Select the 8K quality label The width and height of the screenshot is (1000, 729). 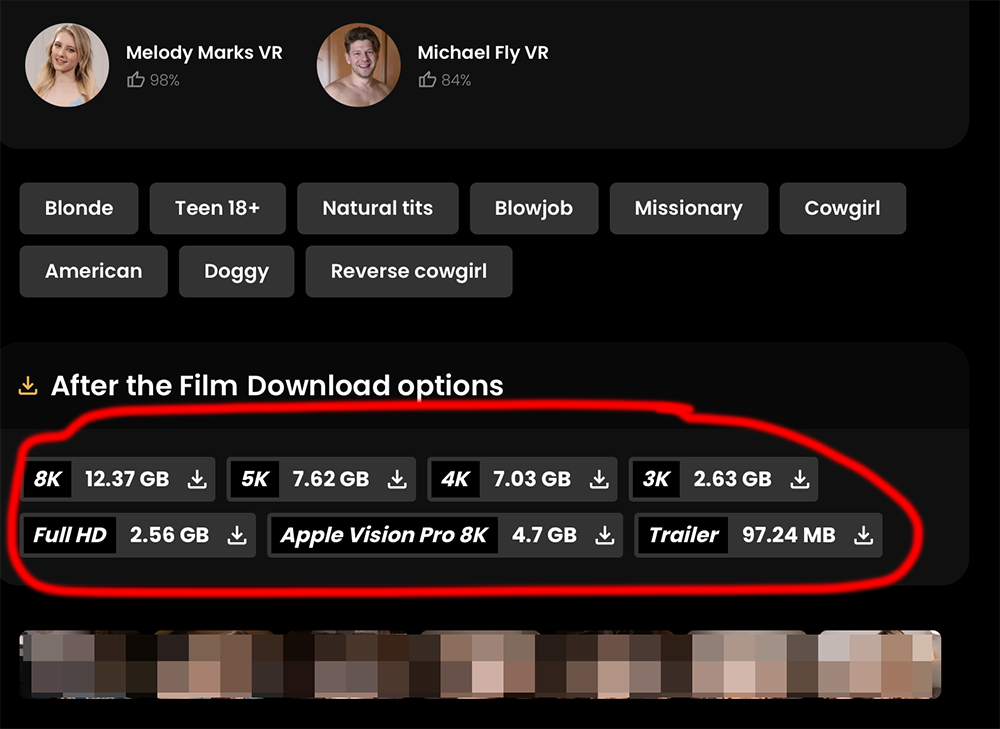click(48, 479)
